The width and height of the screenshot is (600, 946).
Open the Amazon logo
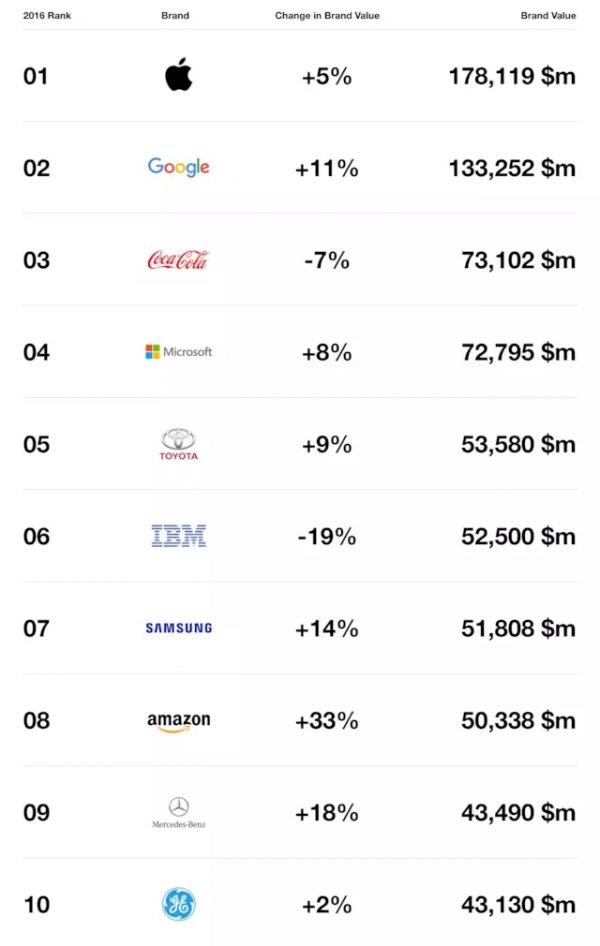tap(179, 721)
